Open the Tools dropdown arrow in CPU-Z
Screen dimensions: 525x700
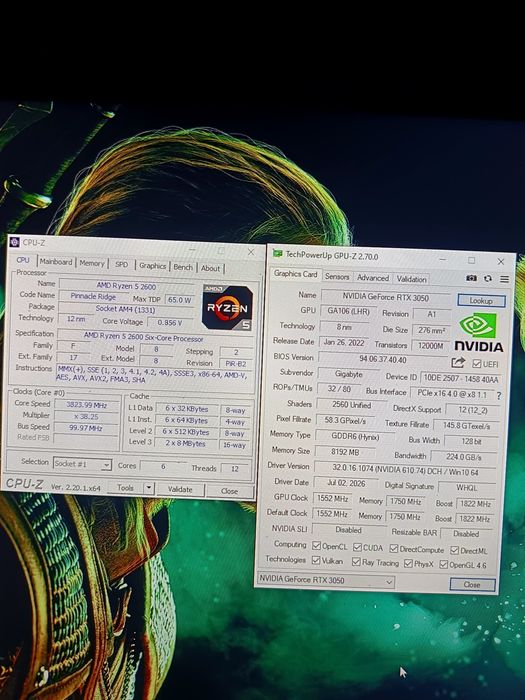[x=149, y=488]
